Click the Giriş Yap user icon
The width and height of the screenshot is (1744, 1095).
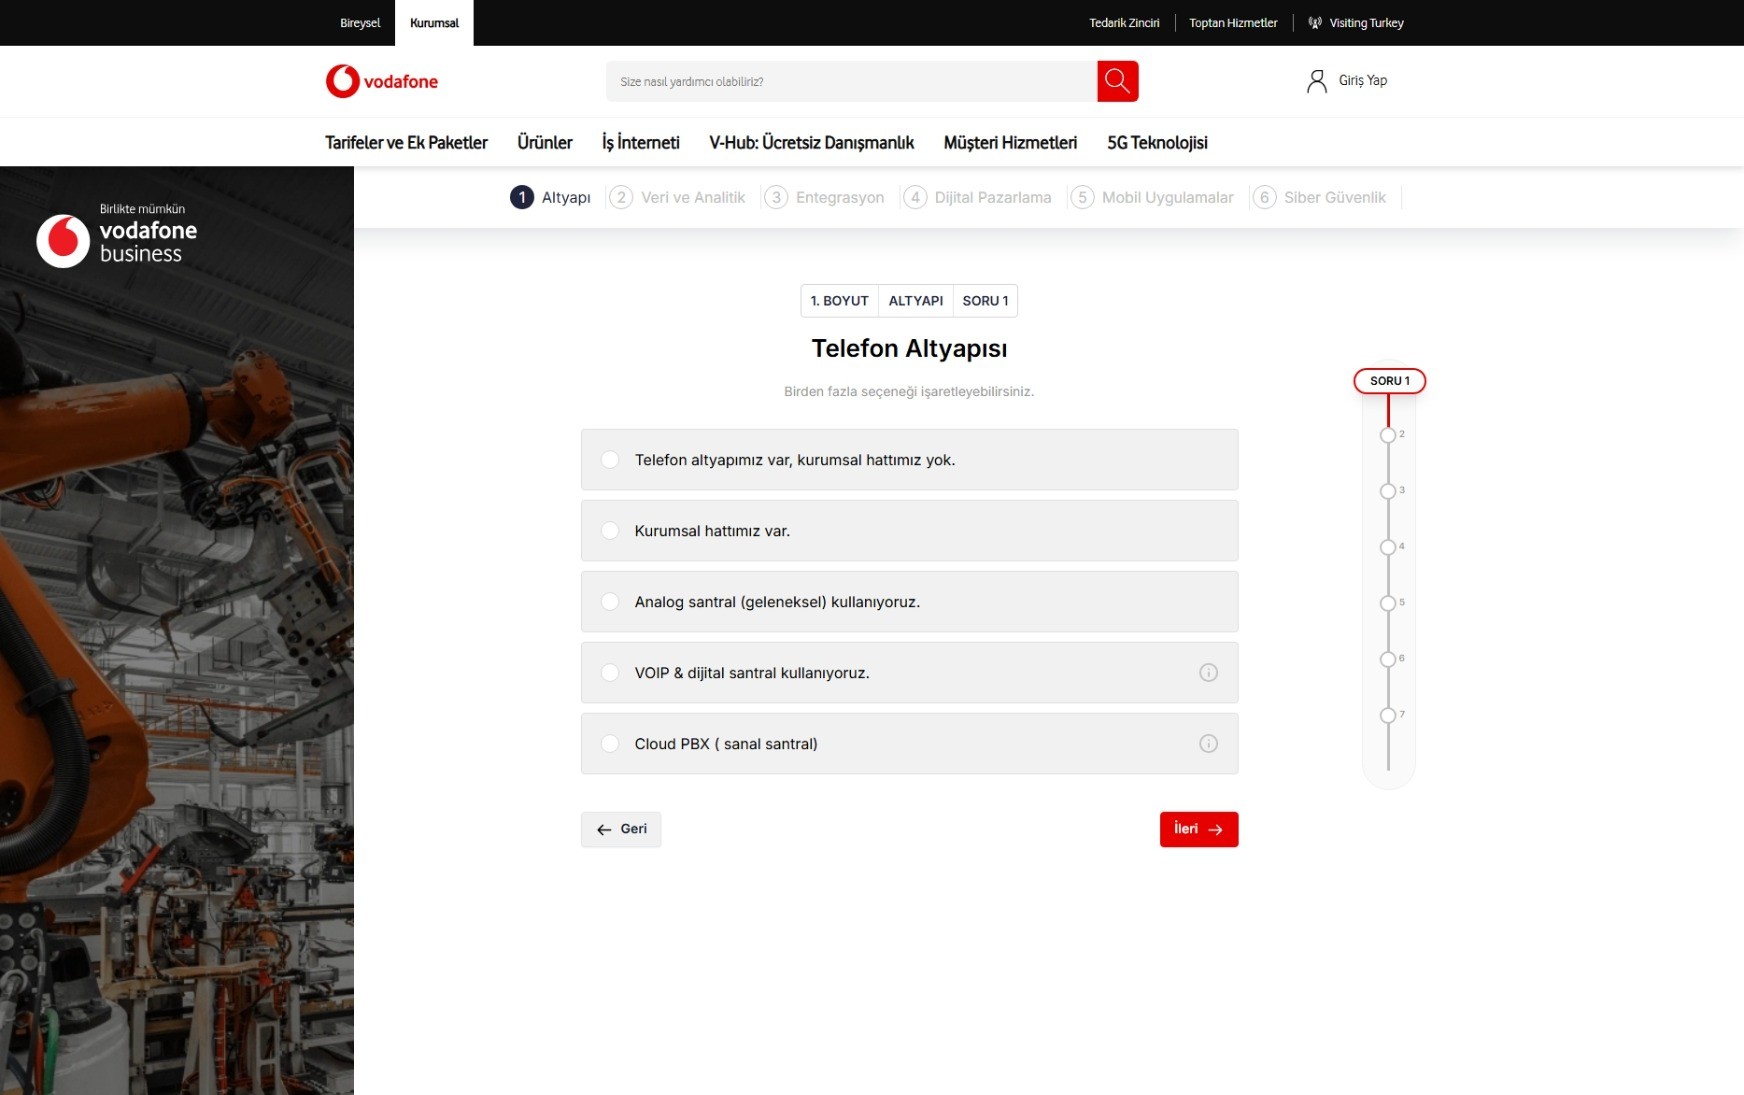click(x=1316, y=81)
